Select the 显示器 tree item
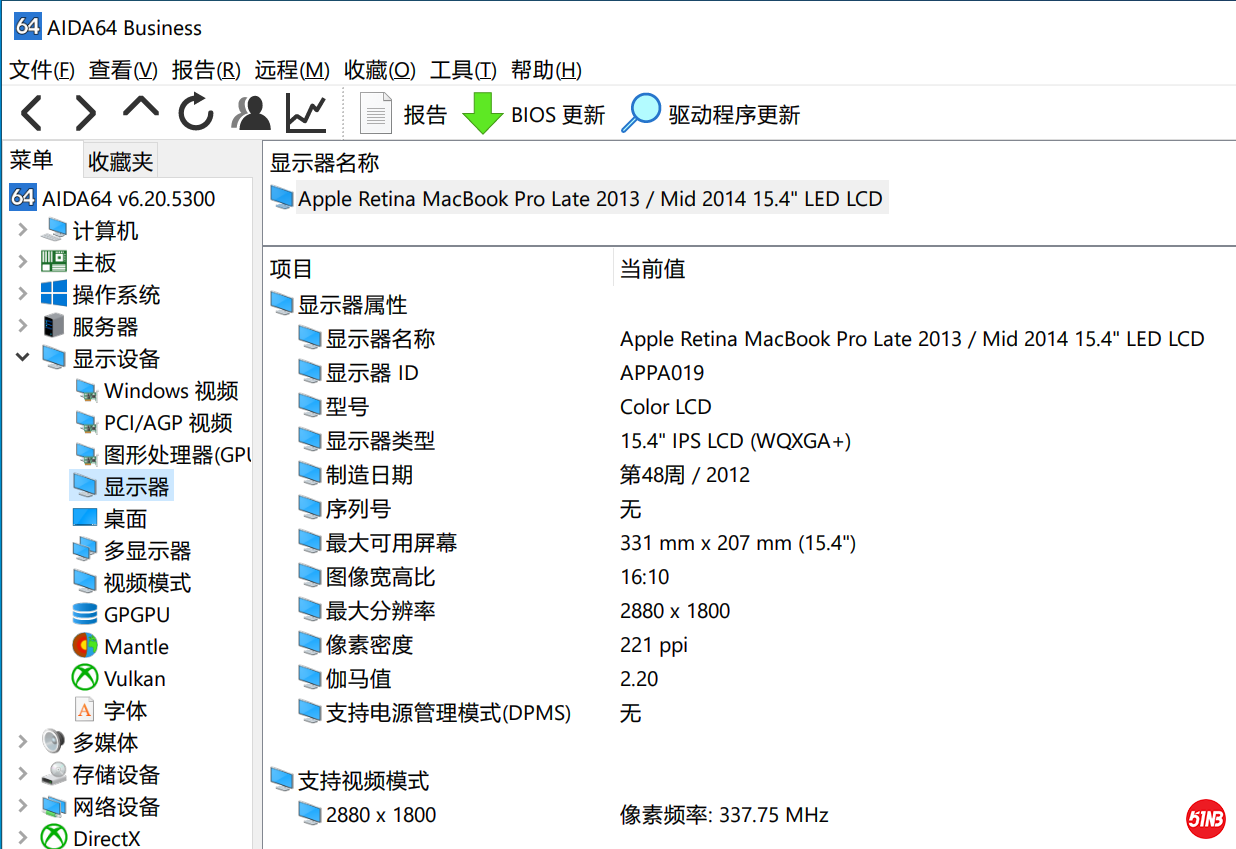Image resolution: width=1236 pixels, height=849 pixels. 137,486
